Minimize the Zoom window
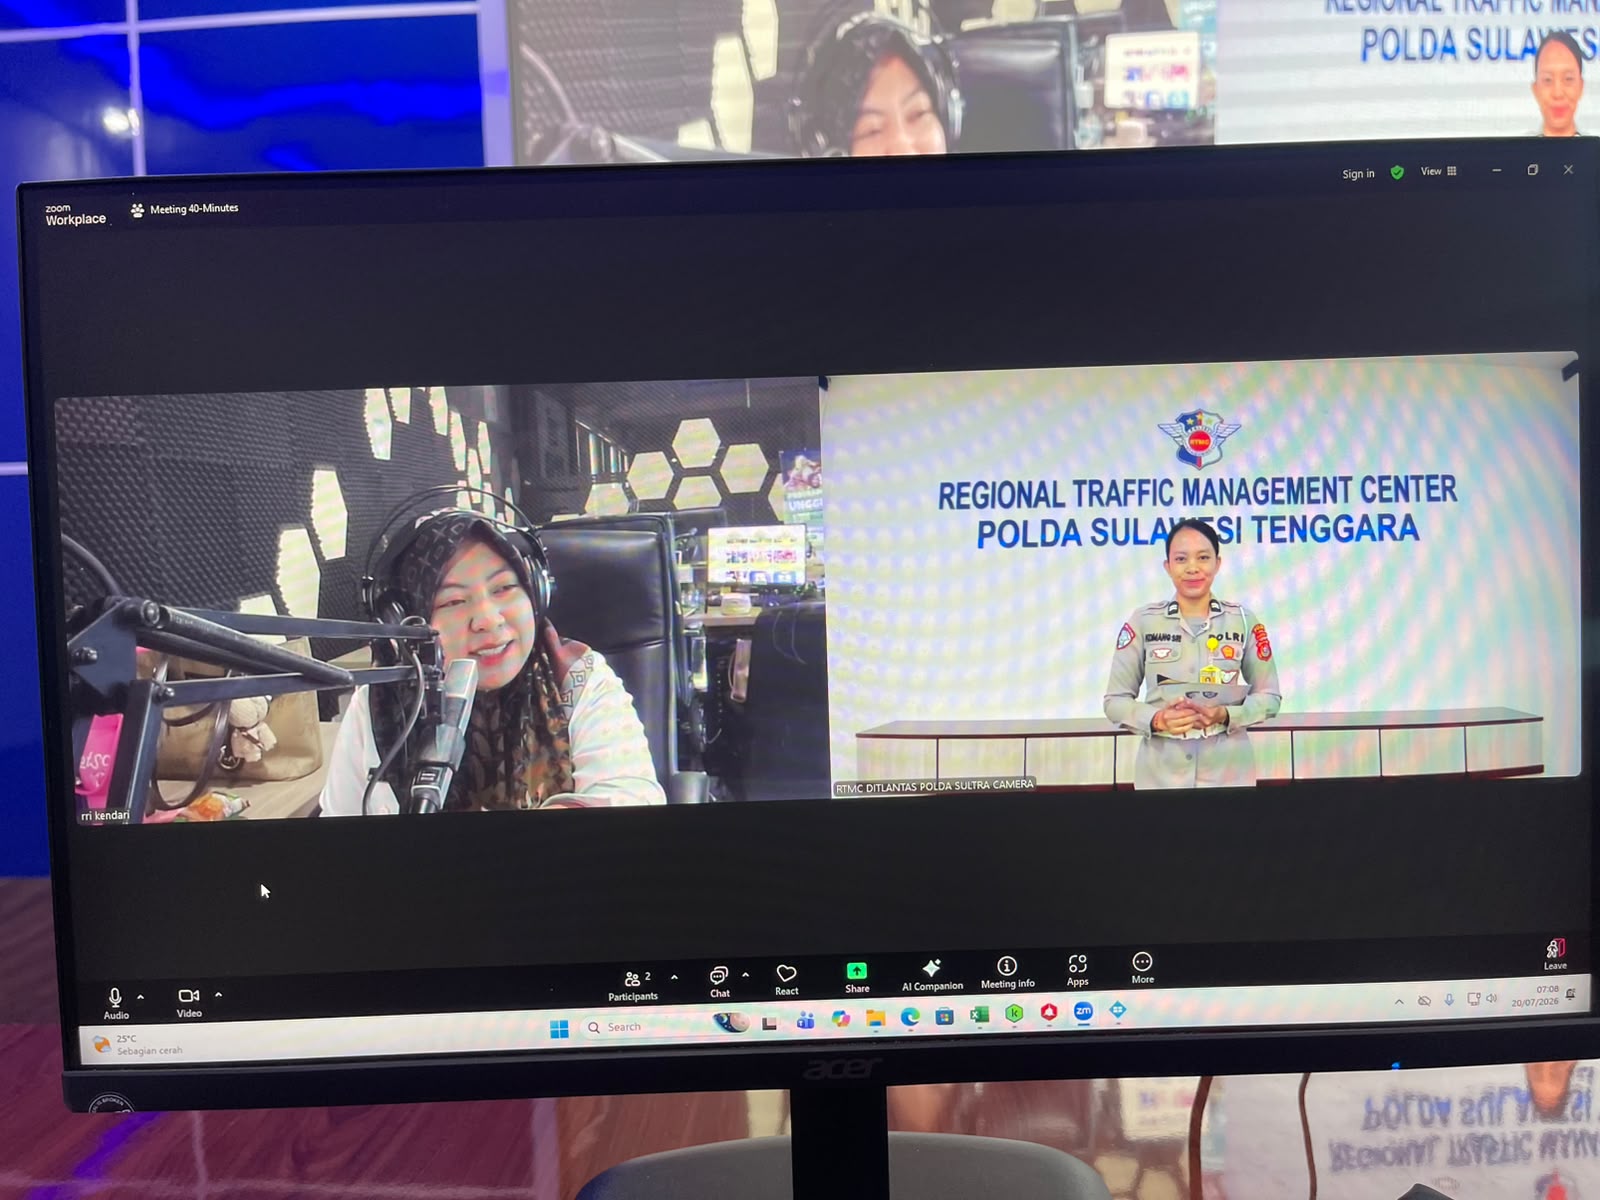This screenshot has height=1200, width=1600. [x=1496, y=170]
